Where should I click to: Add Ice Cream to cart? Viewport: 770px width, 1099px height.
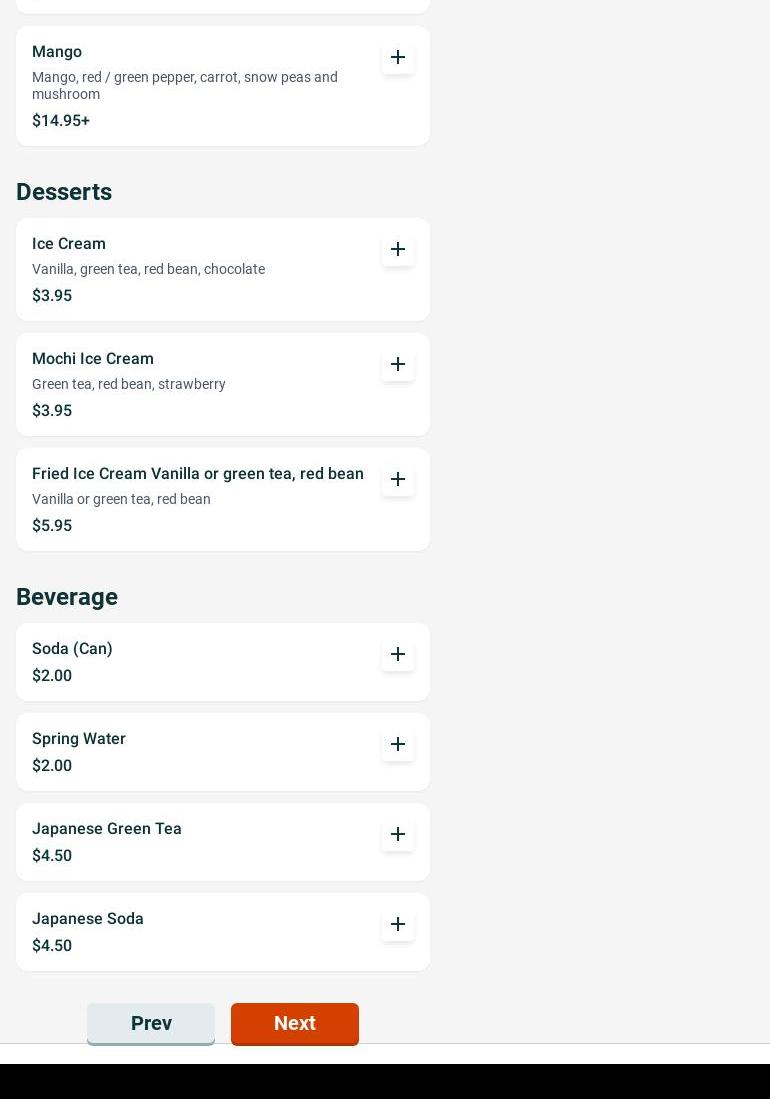tap(398, 250)
